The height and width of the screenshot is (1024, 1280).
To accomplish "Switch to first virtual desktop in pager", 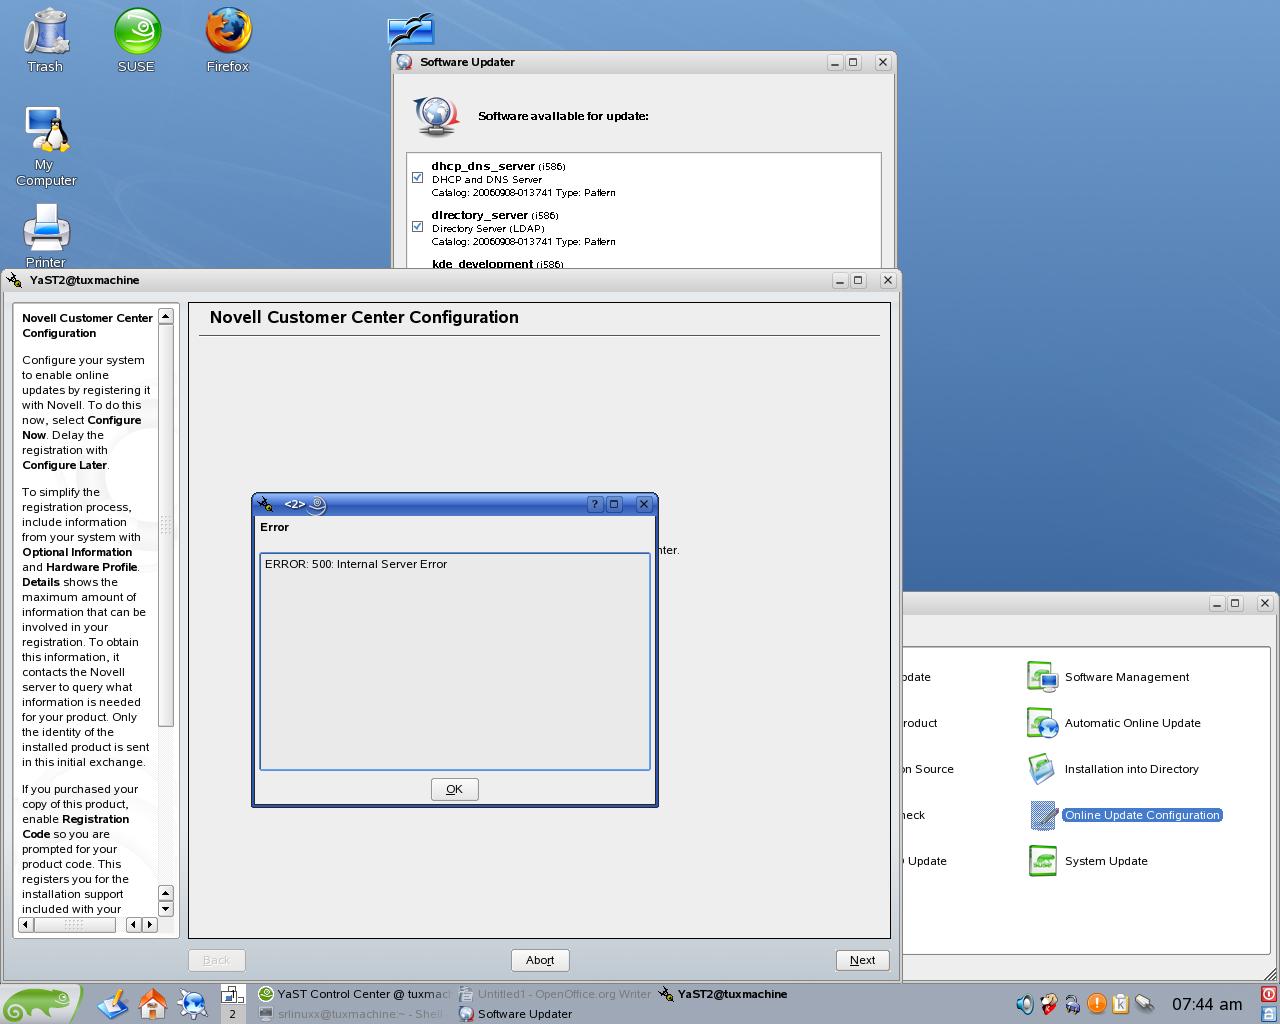I will click(x=232, y=994).
